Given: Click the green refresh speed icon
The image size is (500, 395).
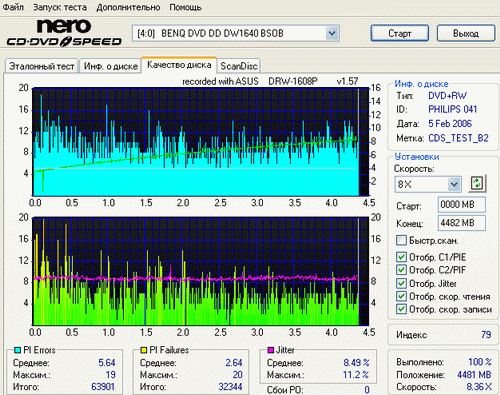Looking at the screenshot, I should [477, 183].
